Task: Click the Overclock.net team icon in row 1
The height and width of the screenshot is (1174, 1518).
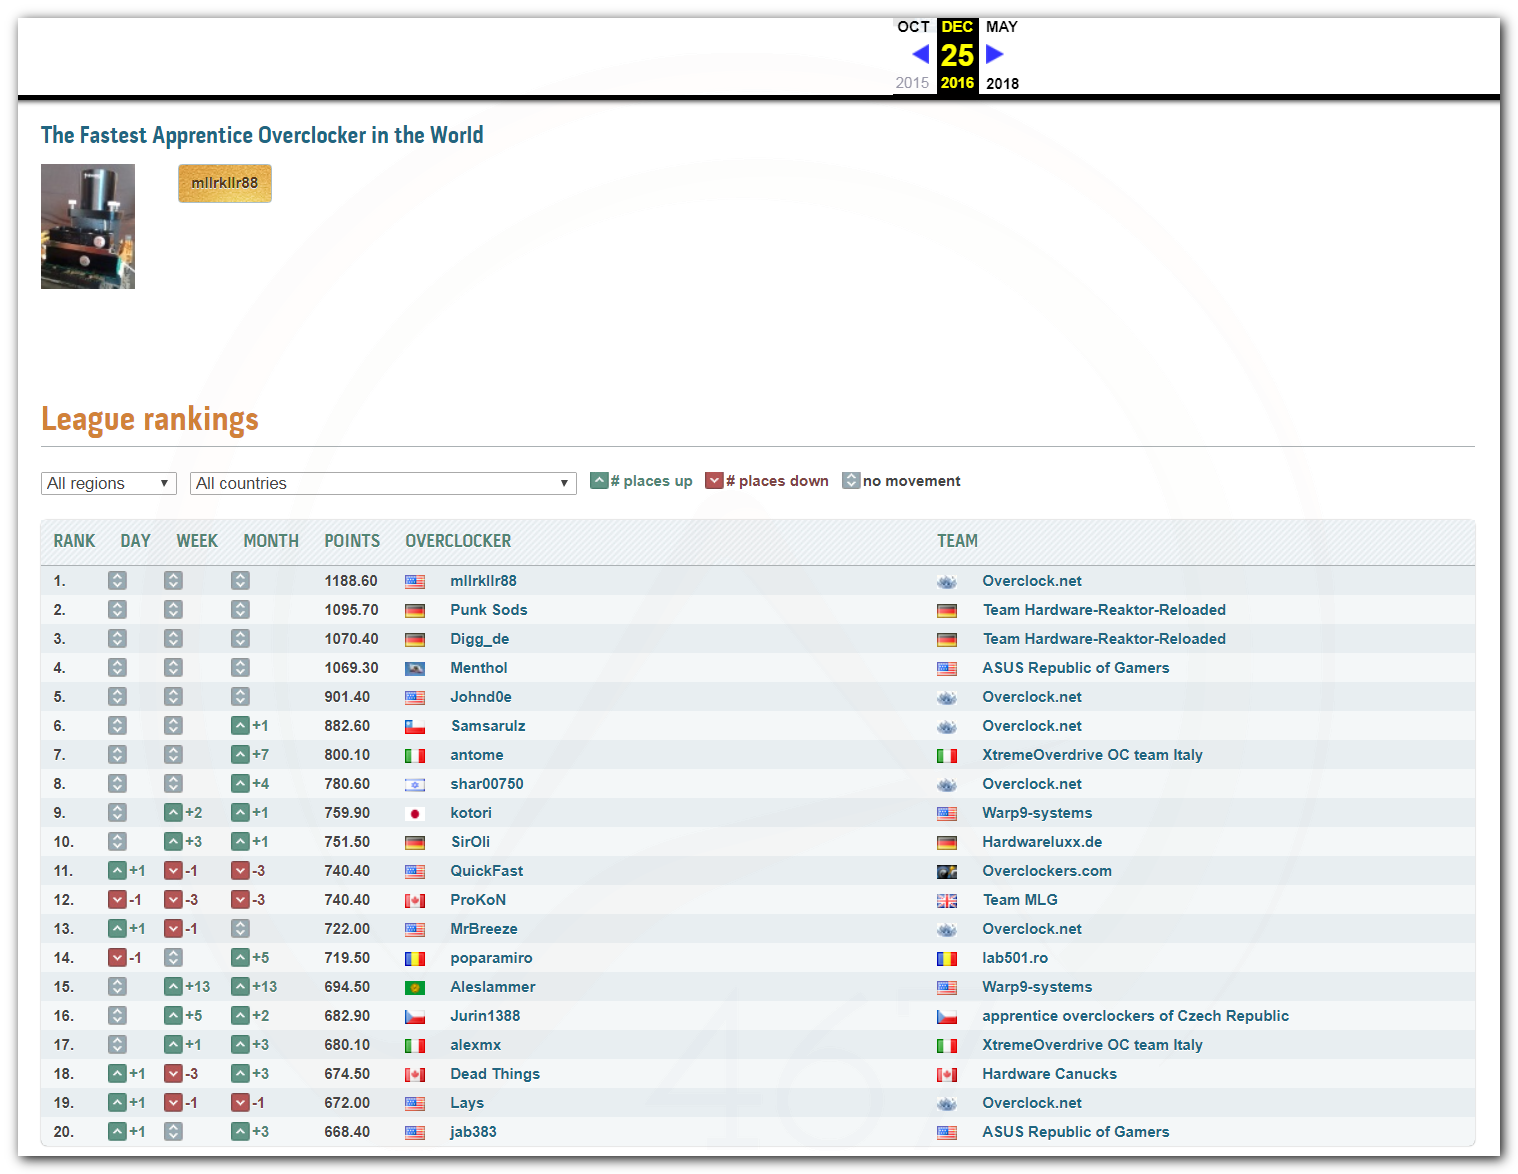Action: (x=947, y=582)
